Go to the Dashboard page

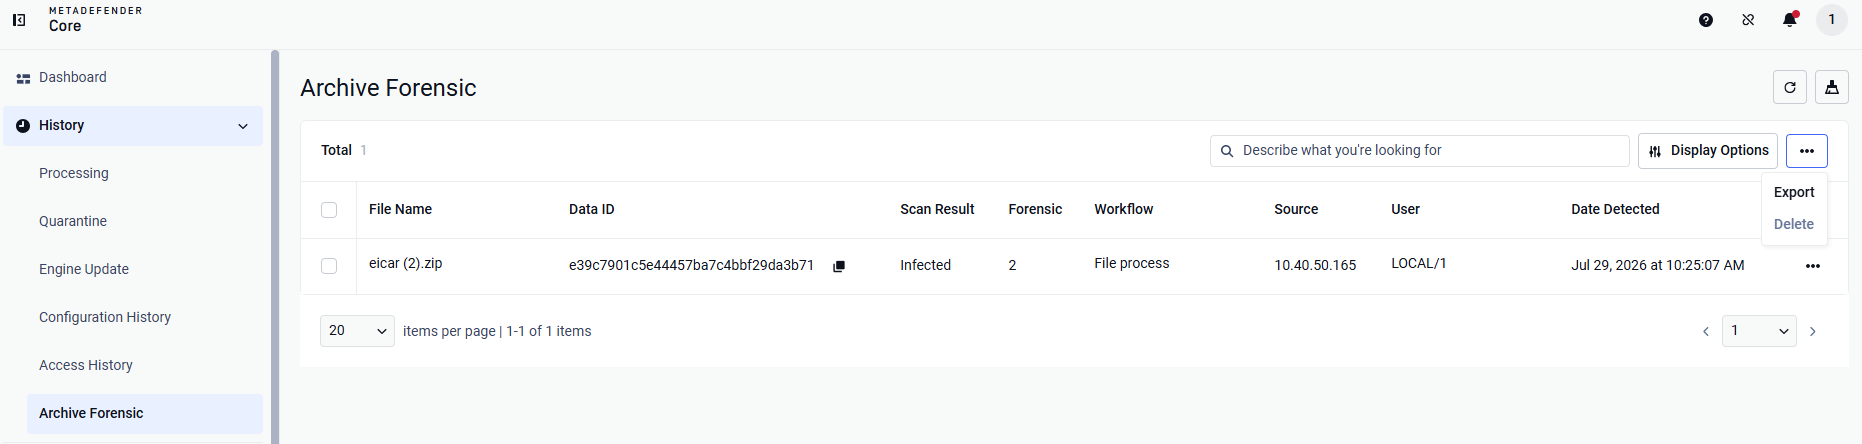coord(73,77)
